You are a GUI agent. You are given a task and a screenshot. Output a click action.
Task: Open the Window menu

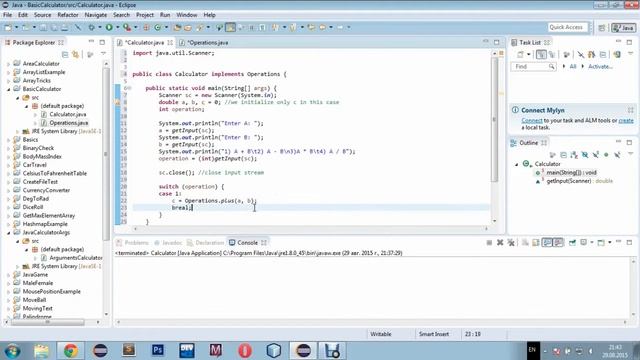tap(187, 15)
